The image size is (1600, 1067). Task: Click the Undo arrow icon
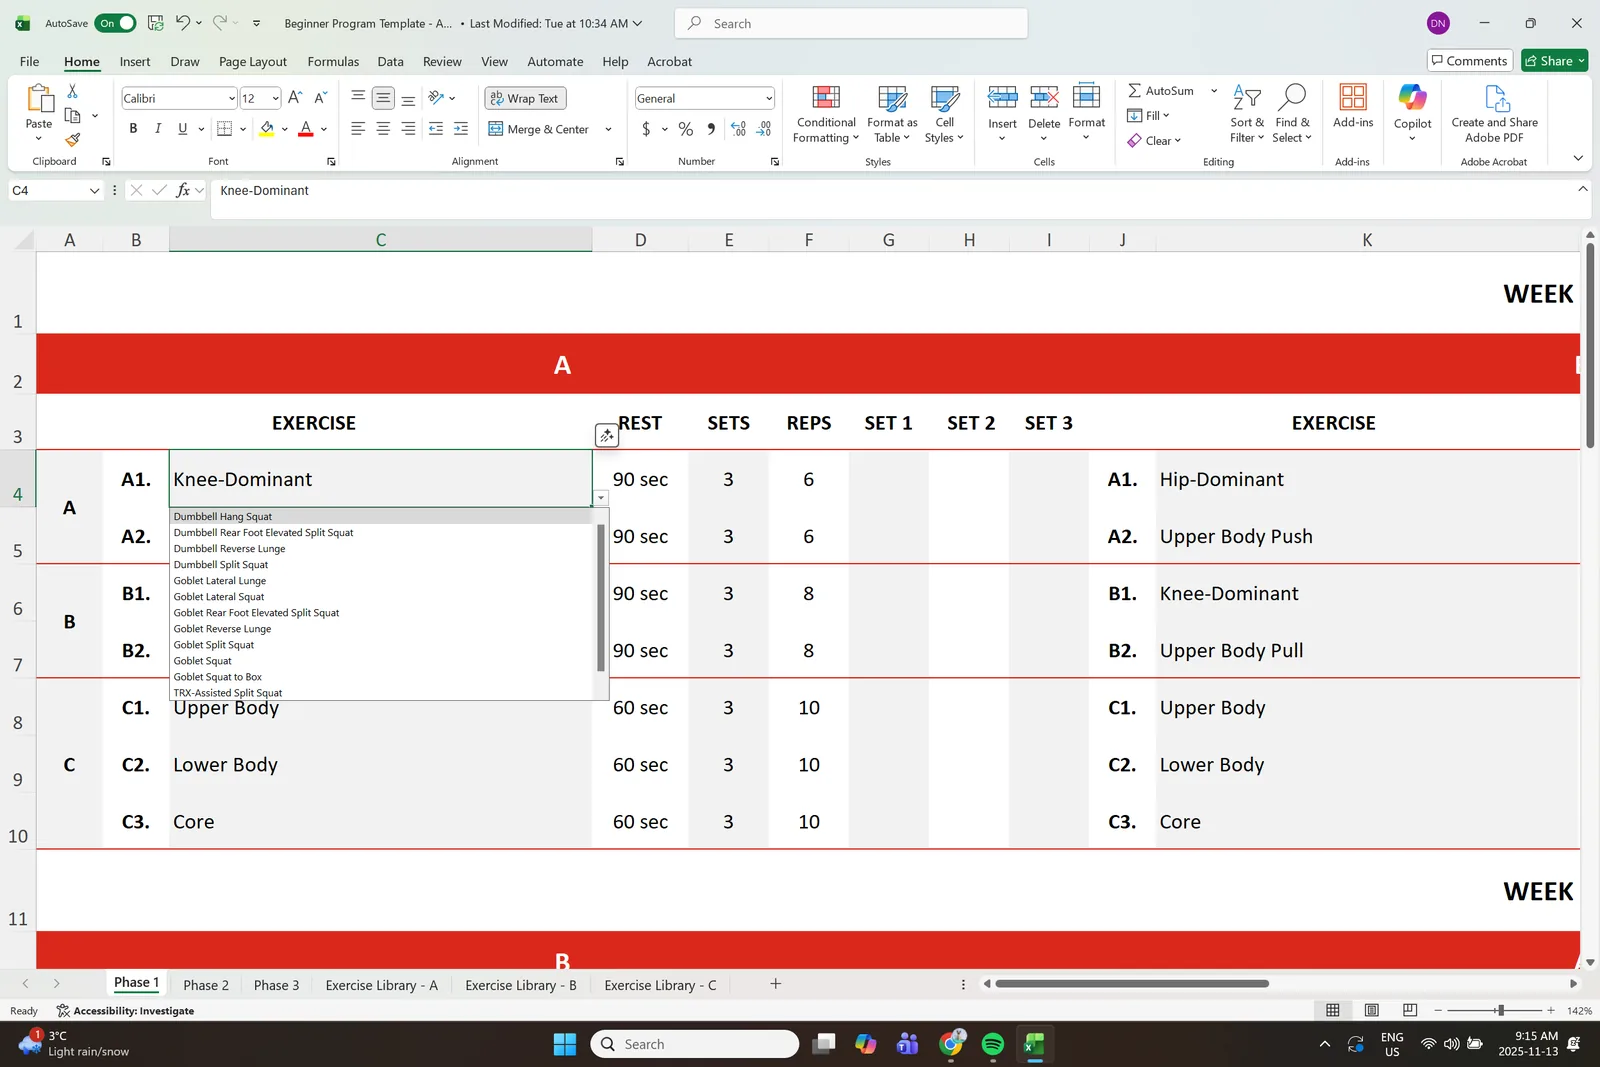pyautogui.click(x=182, y=22)
